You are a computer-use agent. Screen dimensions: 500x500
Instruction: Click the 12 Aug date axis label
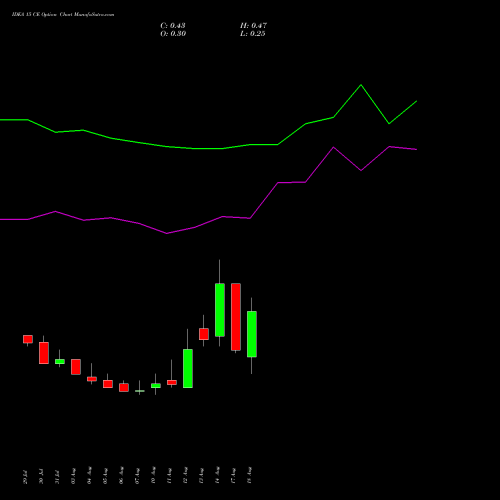click(x=185, y=475)
